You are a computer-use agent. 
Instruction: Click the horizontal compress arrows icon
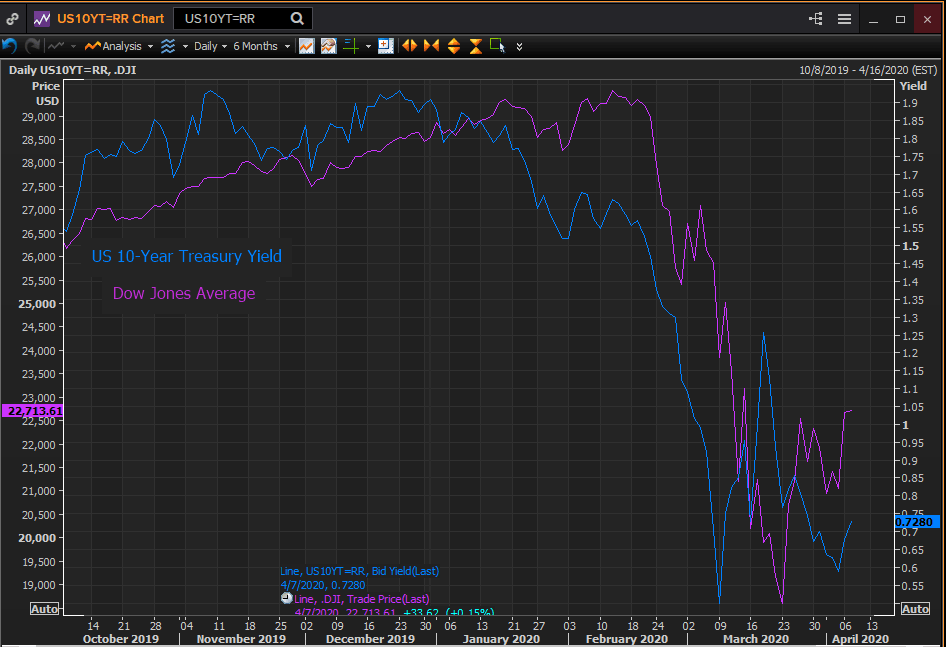click(x=431, y=45)
